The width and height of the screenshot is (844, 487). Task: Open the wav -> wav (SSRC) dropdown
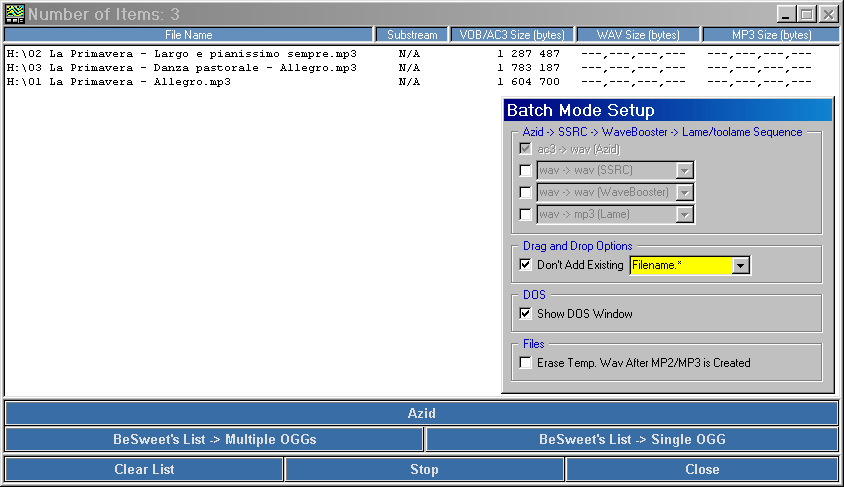pos(684,171)
